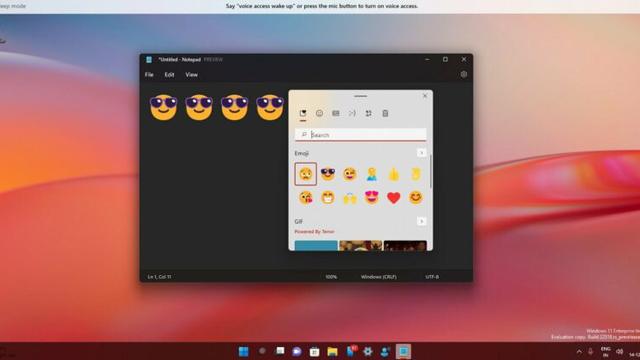The image size is (640, 360).
Task: Open the Chat app on taskbar
Action: [x=297, y=351]
